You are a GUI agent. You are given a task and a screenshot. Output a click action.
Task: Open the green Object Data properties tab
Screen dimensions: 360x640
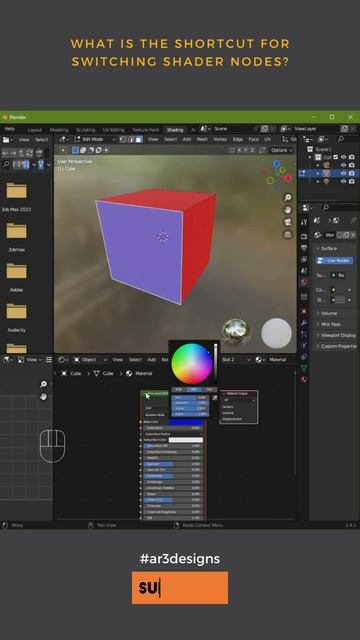(304, 368)
